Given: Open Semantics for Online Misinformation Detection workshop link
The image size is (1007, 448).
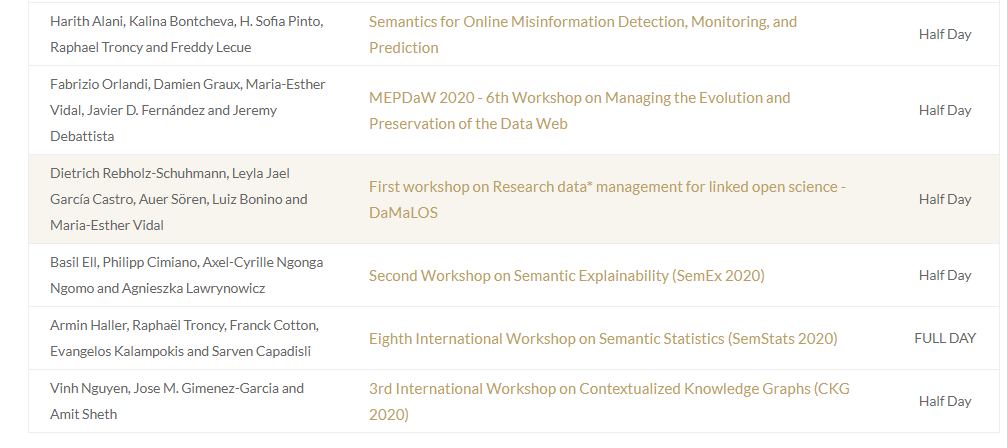Looking at the screenshot, I should [x=582, y=21].
